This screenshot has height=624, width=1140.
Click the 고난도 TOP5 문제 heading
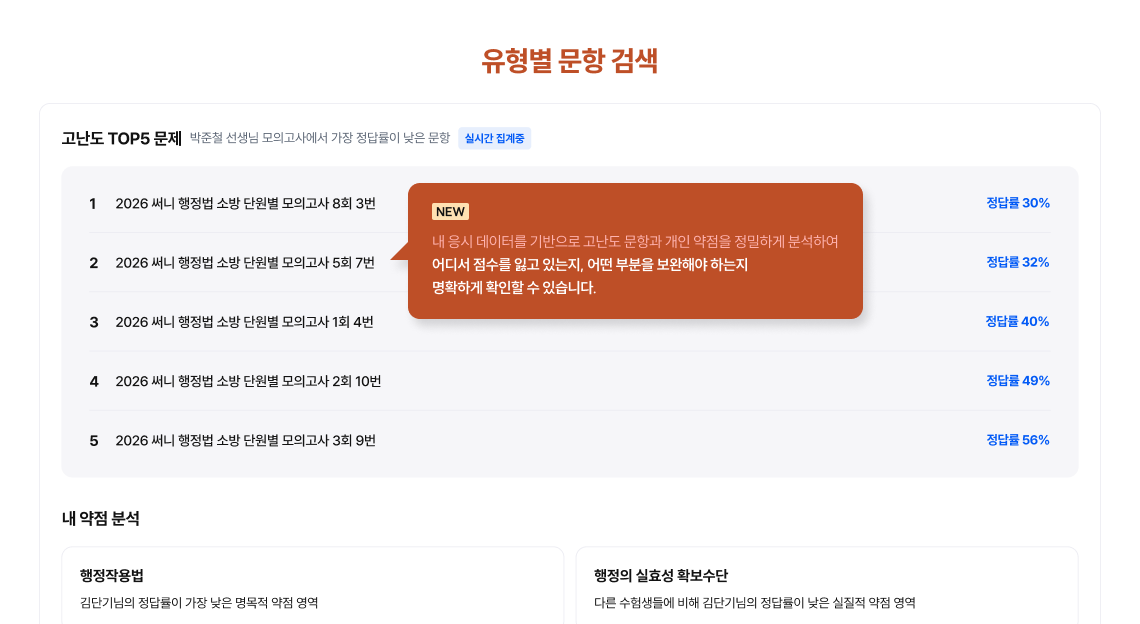[x=121, y=138]
